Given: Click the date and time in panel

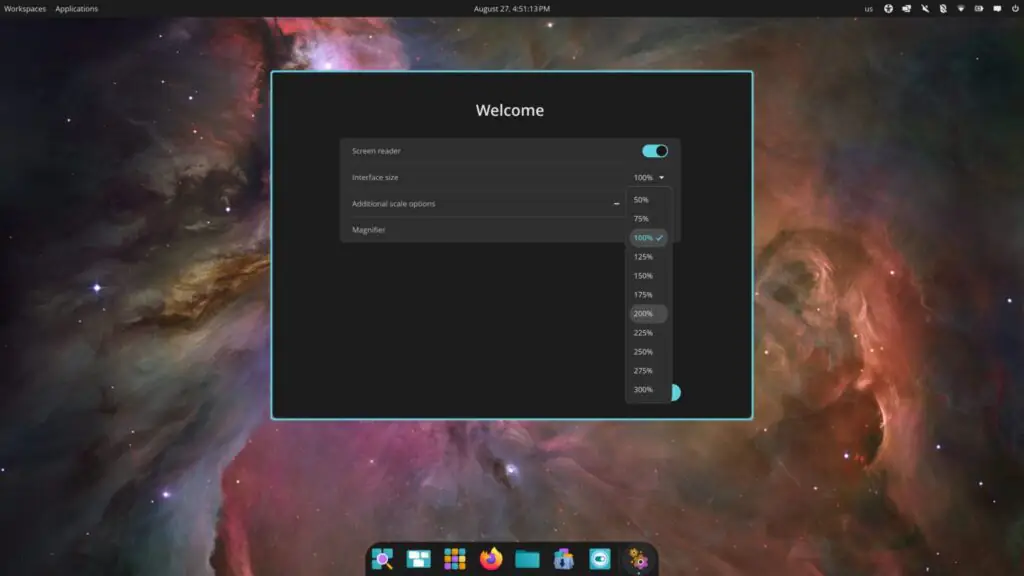Looking at the screenshot, I should coord(512,9).
